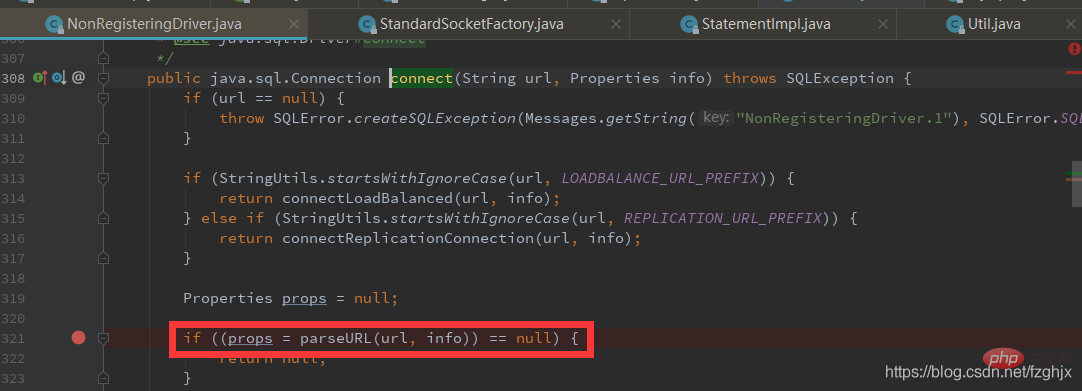This screenshot has width=1082, height=391.
Task: Click the LOADBALANCE_URL_PREFIX constant
Action: (x=660, y=178)
